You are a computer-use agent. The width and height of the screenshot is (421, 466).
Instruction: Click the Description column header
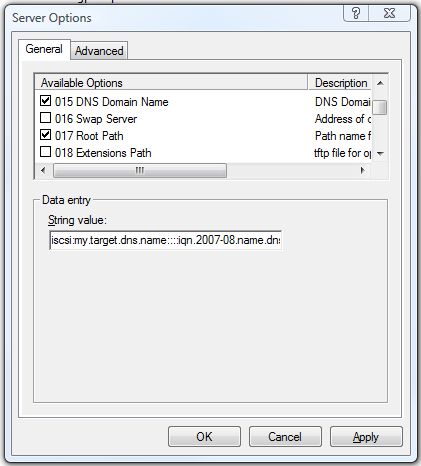(340, 83)
